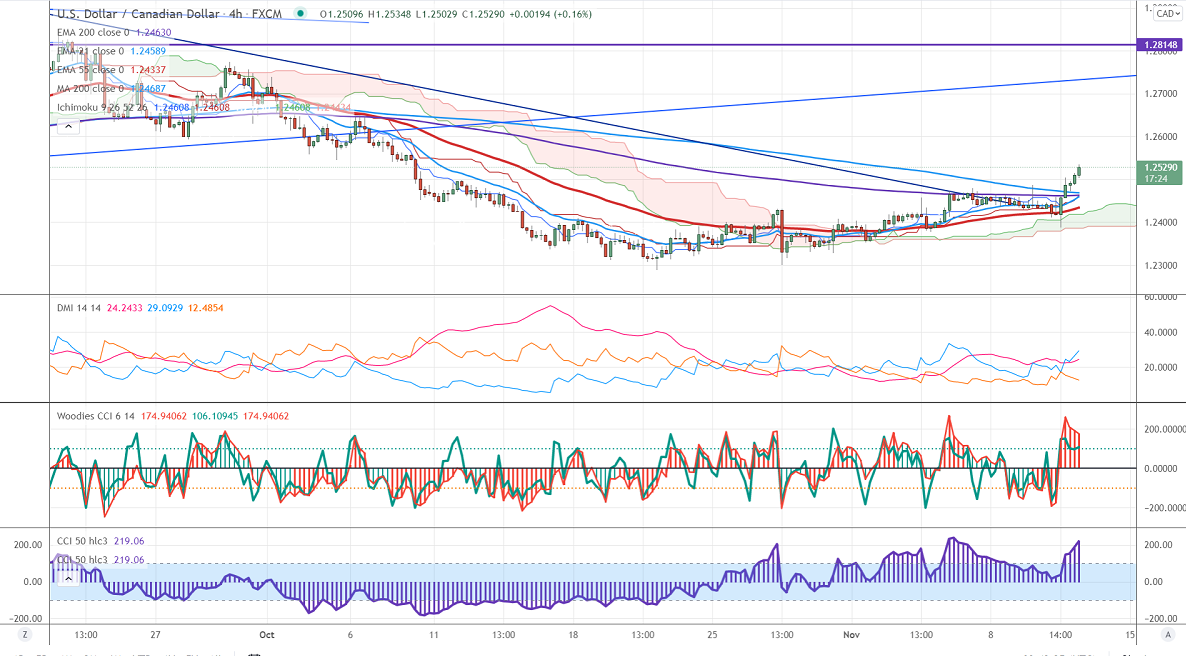Click the 11 date on time axis
Viewport: 1186px width, 656px height.
click(433, 635)
